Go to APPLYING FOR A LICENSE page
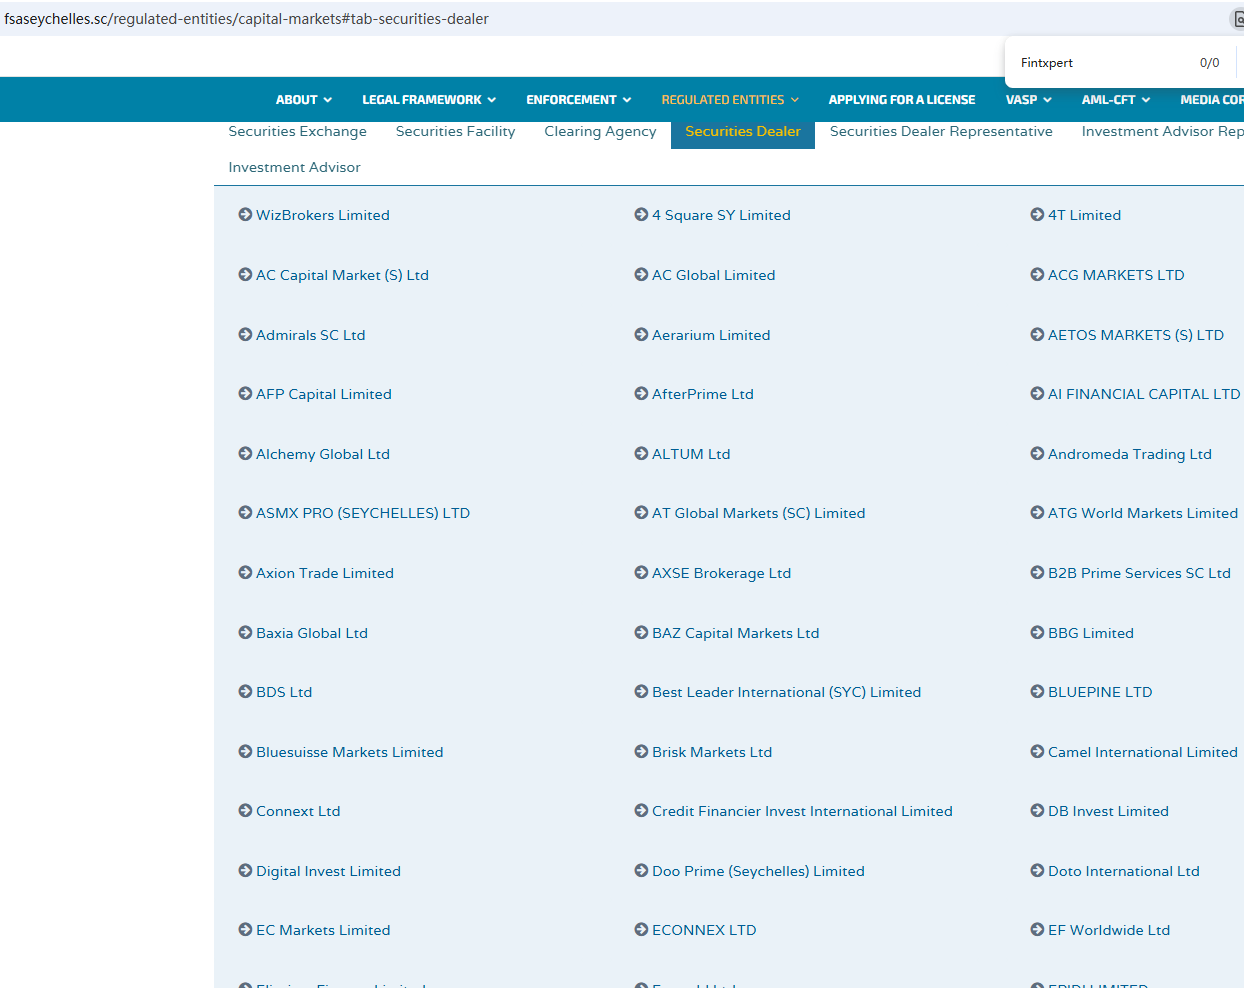 [901, 100]
